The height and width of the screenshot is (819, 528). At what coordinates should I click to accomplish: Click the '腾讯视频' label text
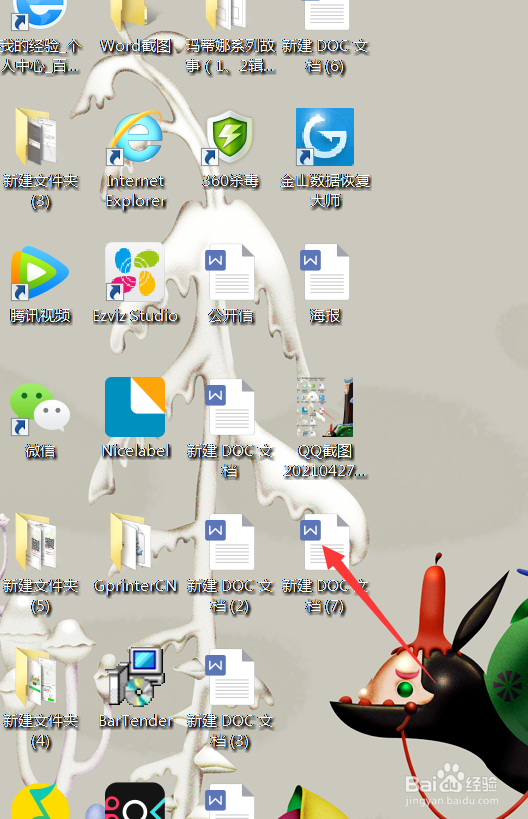point(40,315)
